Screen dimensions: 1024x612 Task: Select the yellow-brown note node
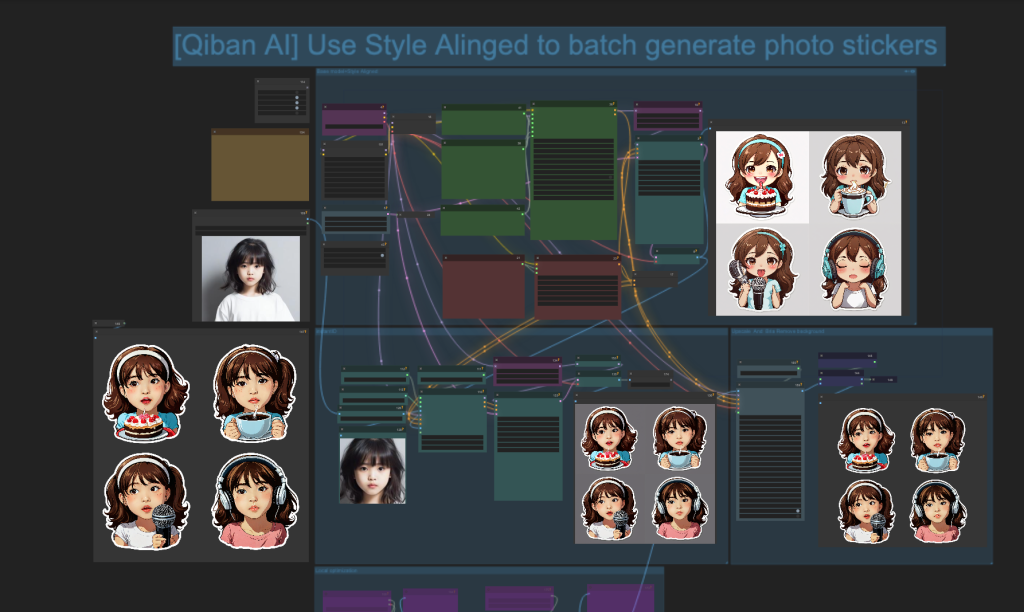260,165
